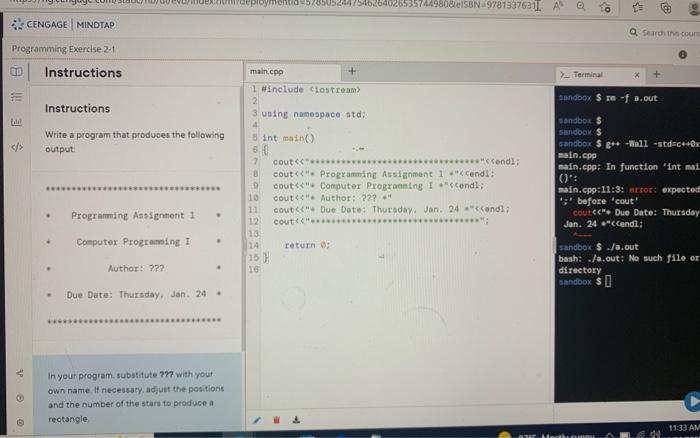Viewport: 700px width, 438px height.
Task: Click the Due Date cout line in editor
Action: 391,209
